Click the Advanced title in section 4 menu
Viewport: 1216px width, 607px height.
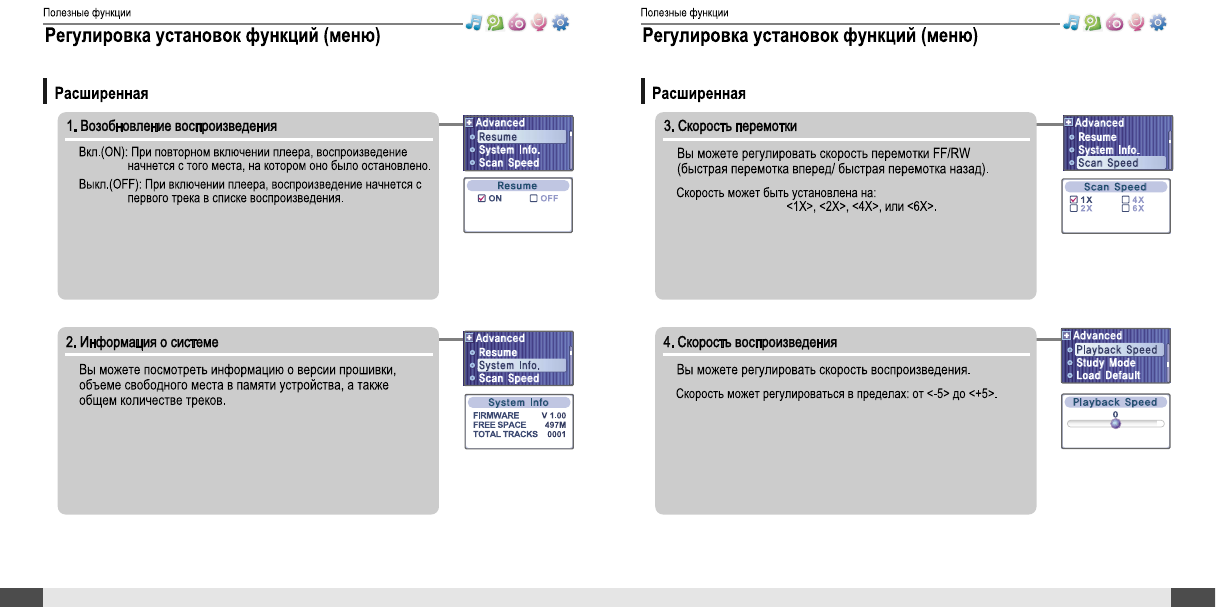coord(1098,336)
